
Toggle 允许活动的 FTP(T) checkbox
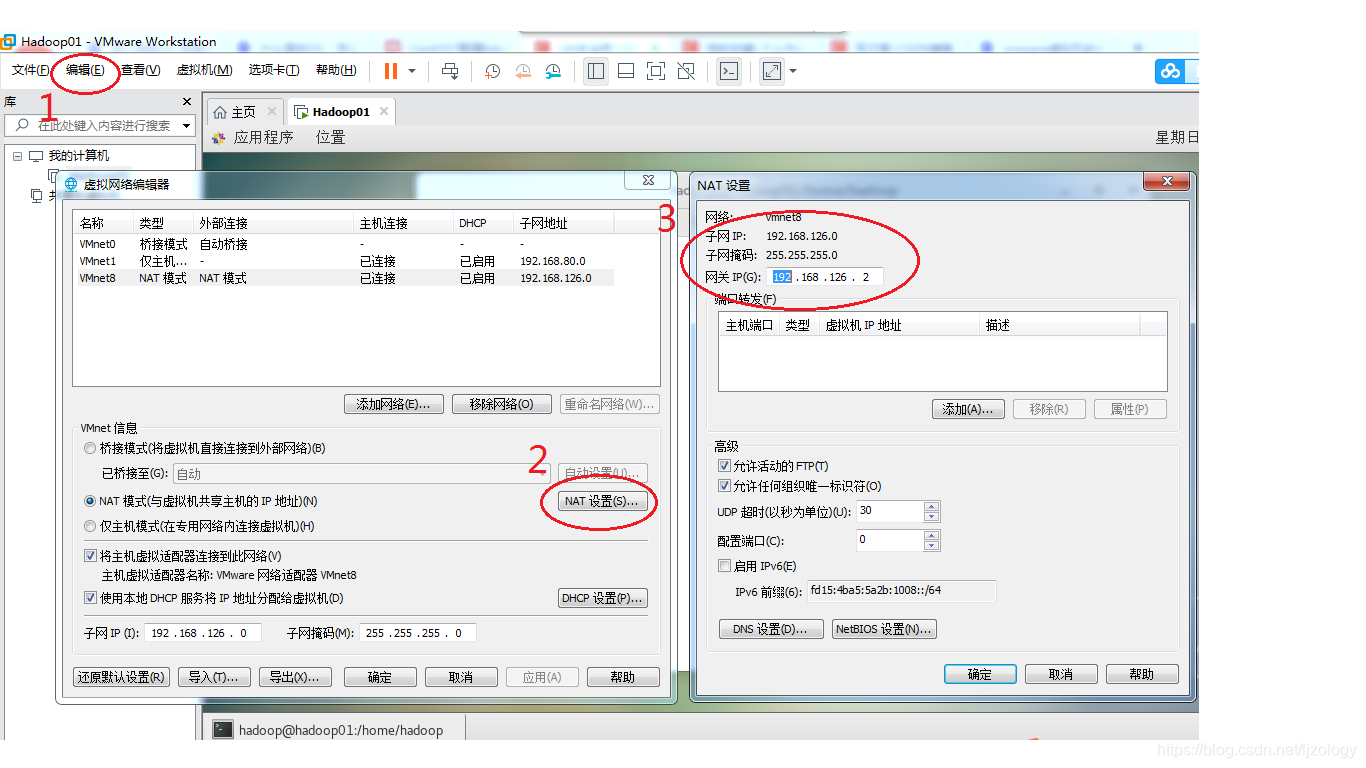point(725,466)
